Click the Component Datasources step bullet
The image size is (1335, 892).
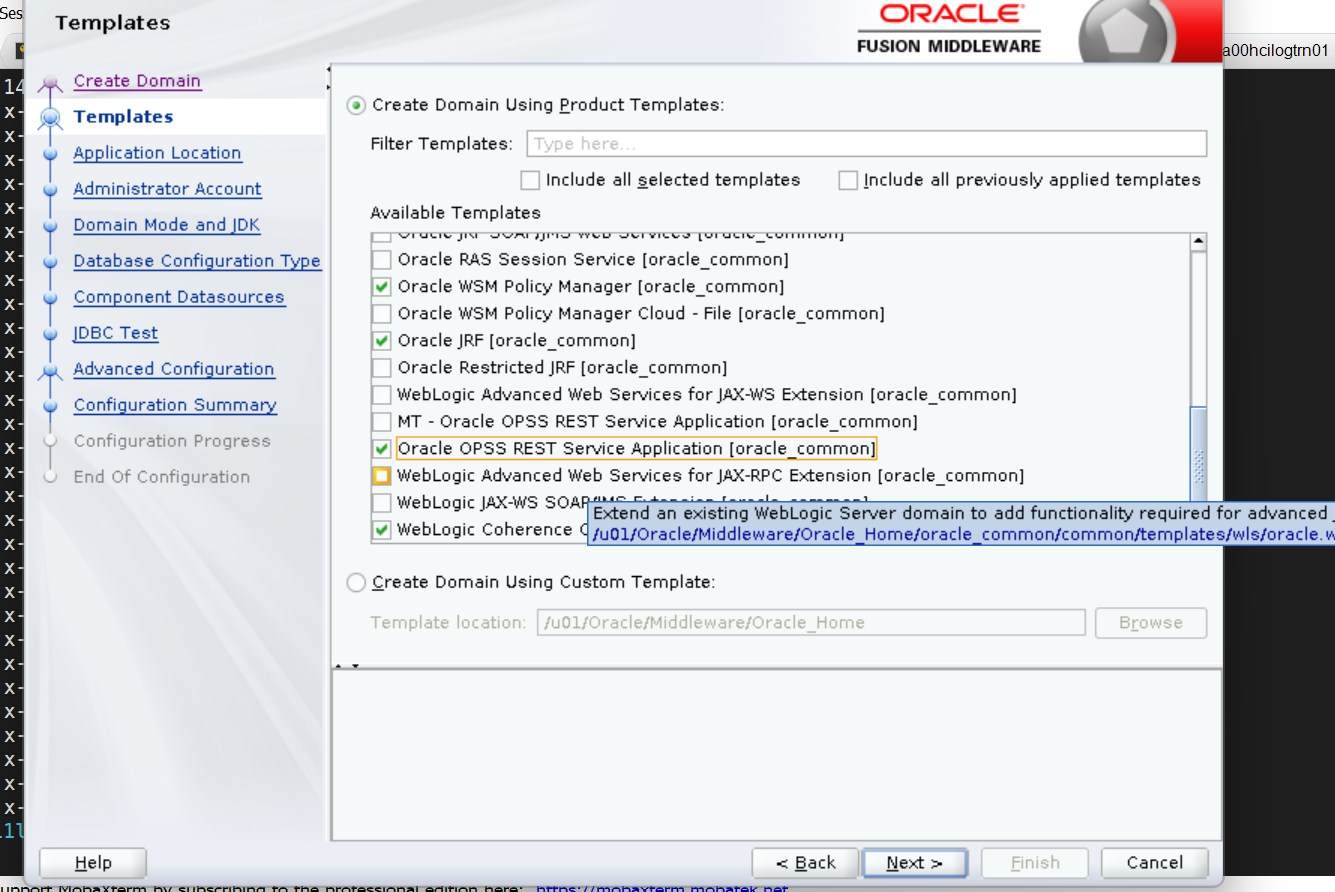(x=50, y=298)
